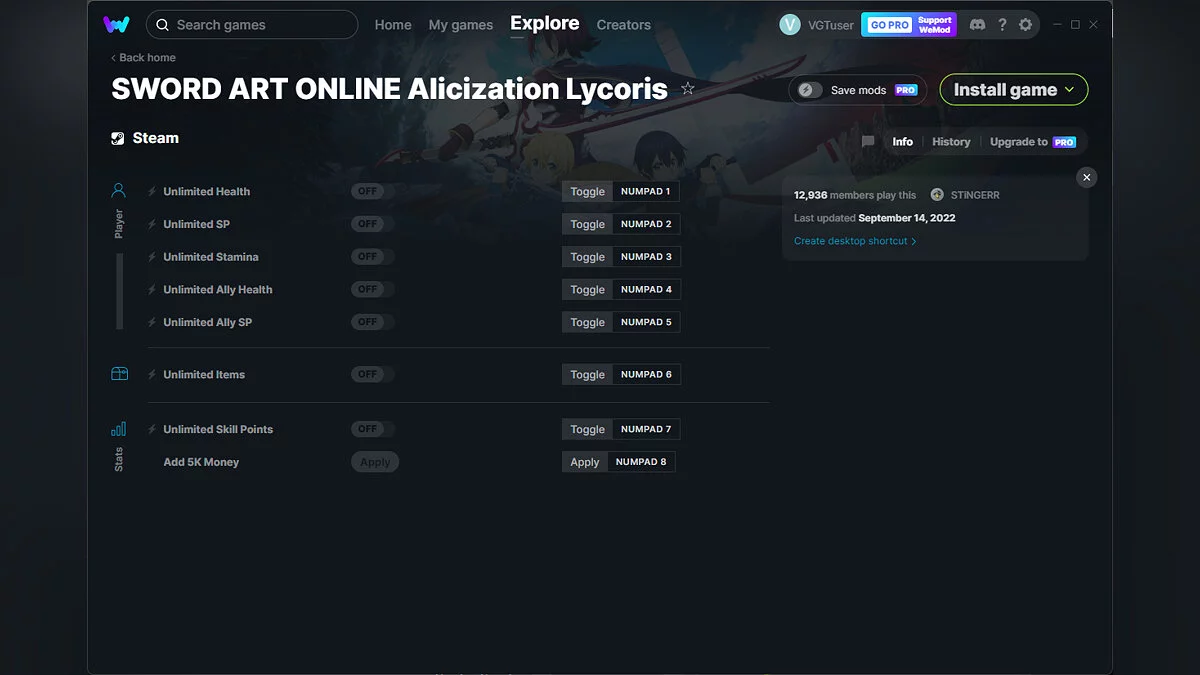Open the help question mark icon

coord(1002,25)
